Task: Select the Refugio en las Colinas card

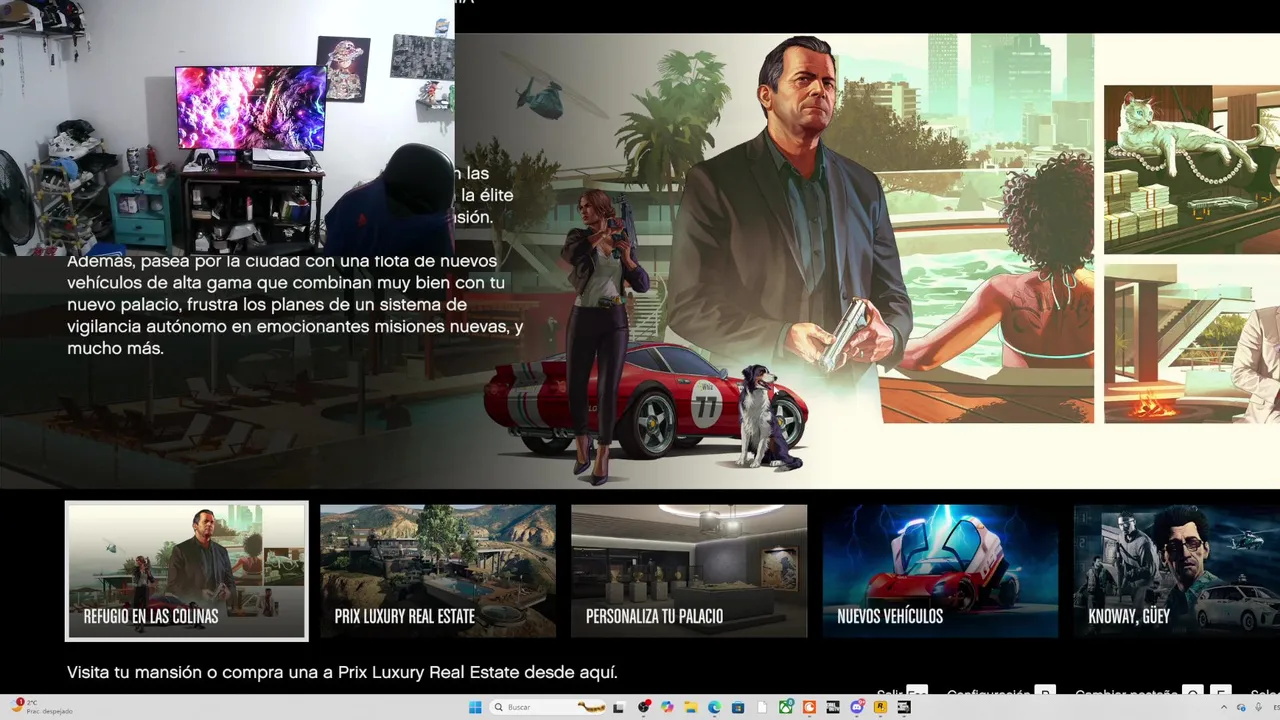Action: point(187,570)
